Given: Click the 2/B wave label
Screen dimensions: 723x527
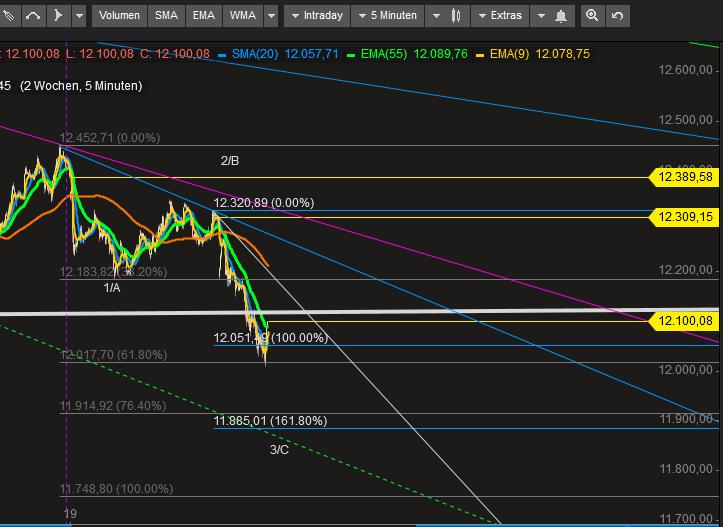Looking at the screenshot, I should coord(230,161).
